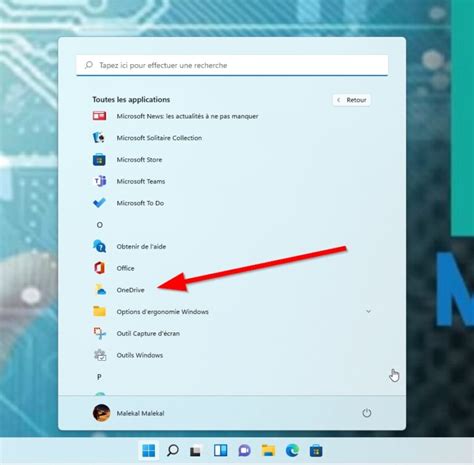Click the 'OneDrive' label
Screen dimensions: 474x465
point(130,290)
